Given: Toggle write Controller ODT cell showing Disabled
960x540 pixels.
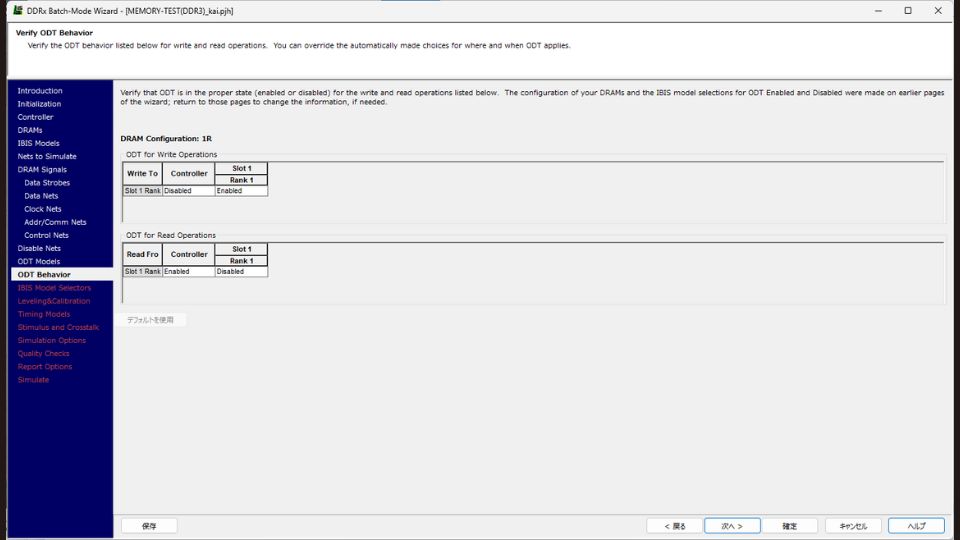Looking at the screenshot, I should coord(188,190).
